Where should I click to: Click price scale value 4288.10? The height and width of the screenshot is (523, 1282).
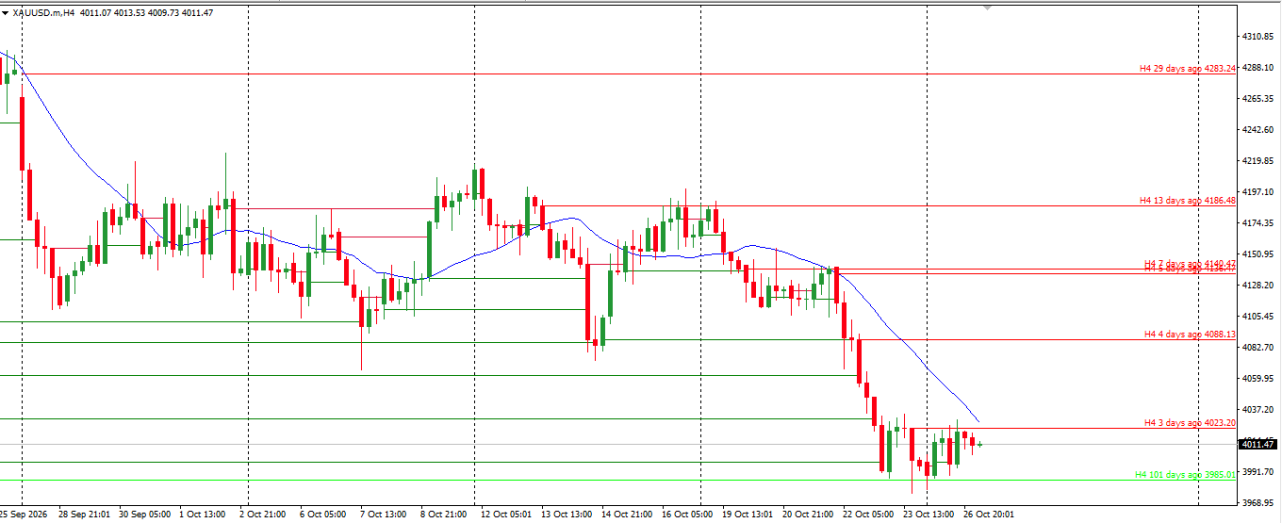1257,67
